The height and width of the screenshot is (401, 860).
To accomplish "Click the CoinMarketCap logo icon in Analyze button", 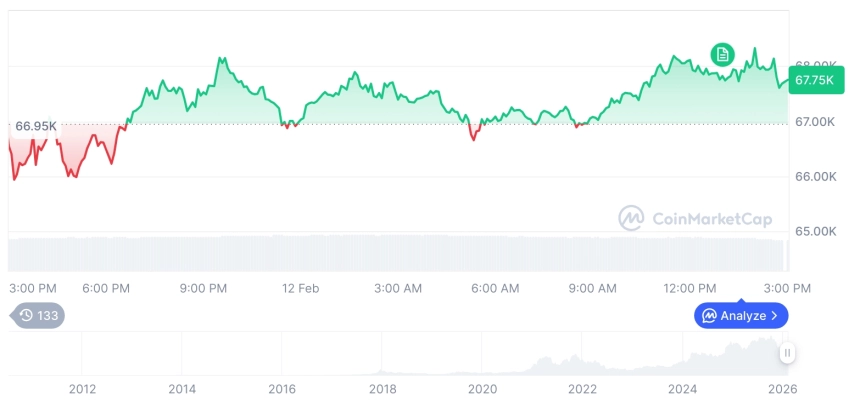I will point(709,316).
